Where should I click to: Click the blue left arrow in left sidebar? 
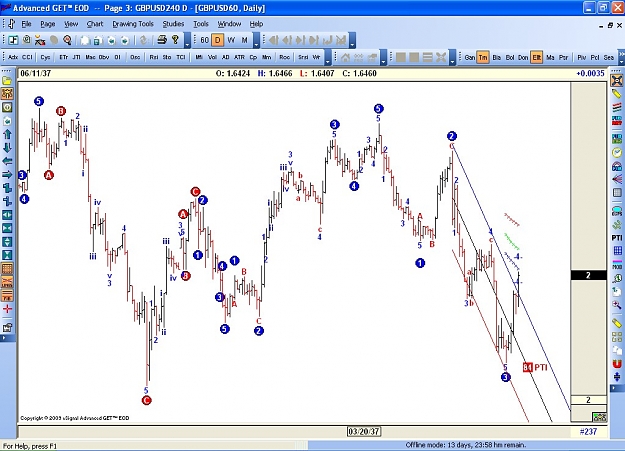(7, 161)
